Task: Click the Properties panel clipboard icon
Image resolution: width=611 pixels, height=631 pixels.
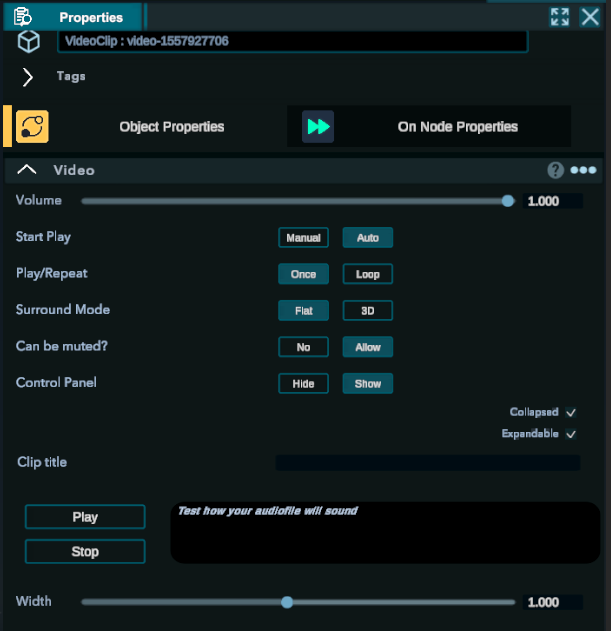Action: (x=23, y=17)
